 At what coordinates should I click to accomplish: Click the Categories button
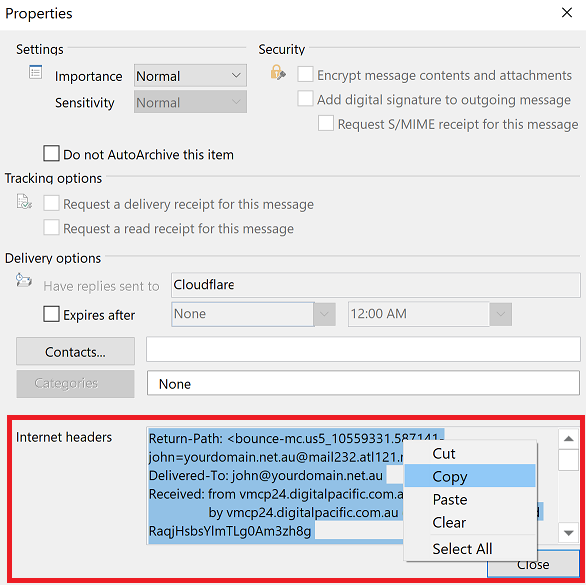[75, 384]
